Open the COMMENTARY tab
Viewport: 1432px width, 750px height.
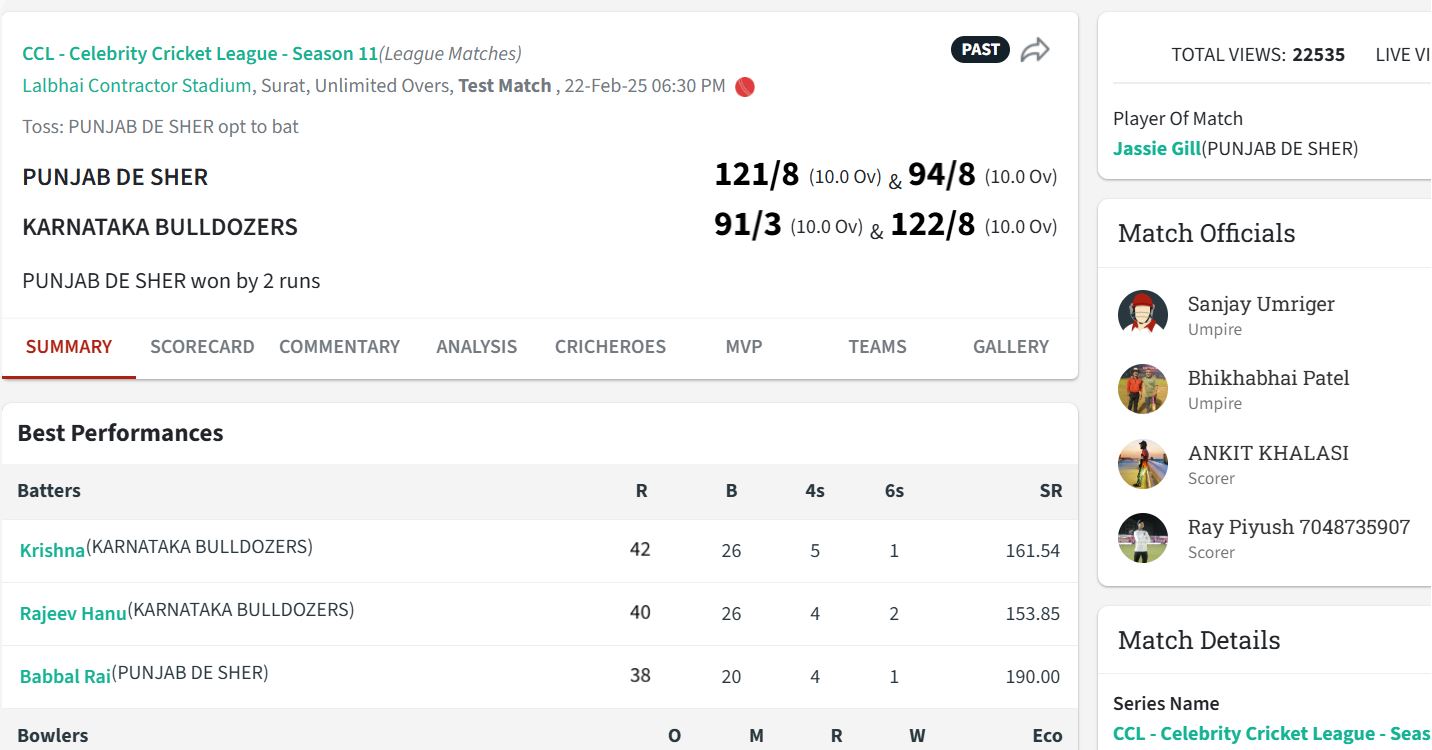(339, 346)
